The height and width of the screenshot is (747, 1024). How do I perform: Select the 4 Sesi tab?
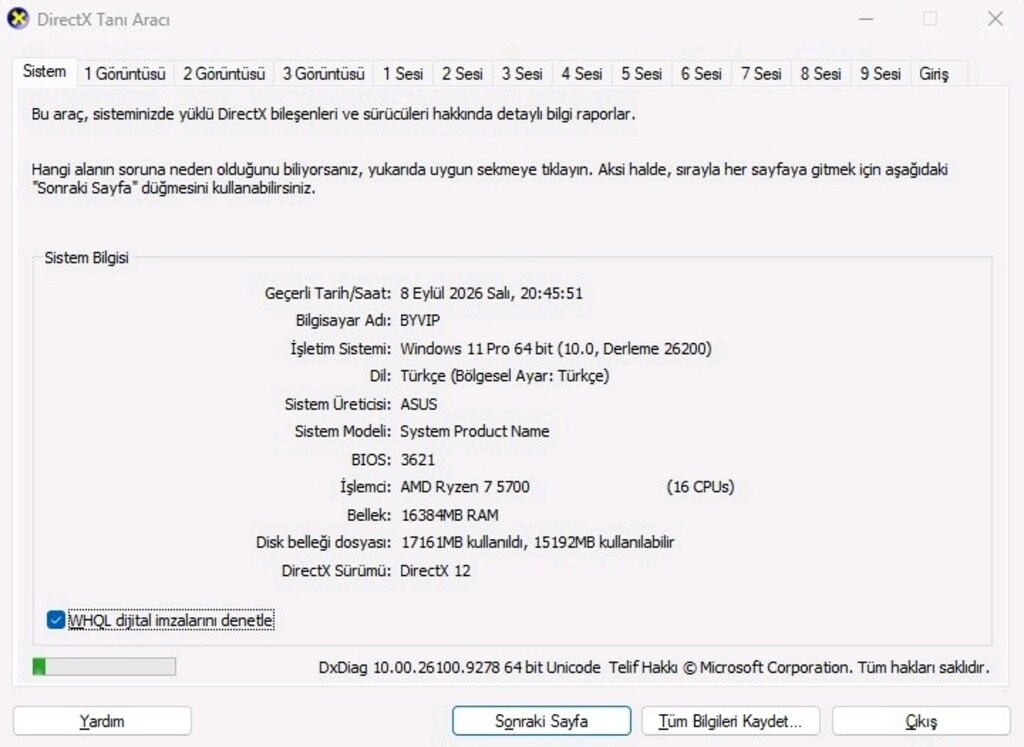582,74
